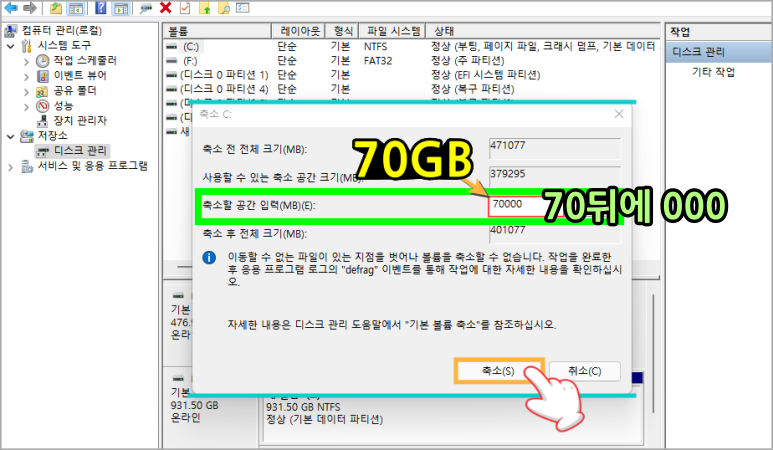Click the properties checkmark toolbar icon
This screenshot has width=773, height=450.
coord(185,7)
